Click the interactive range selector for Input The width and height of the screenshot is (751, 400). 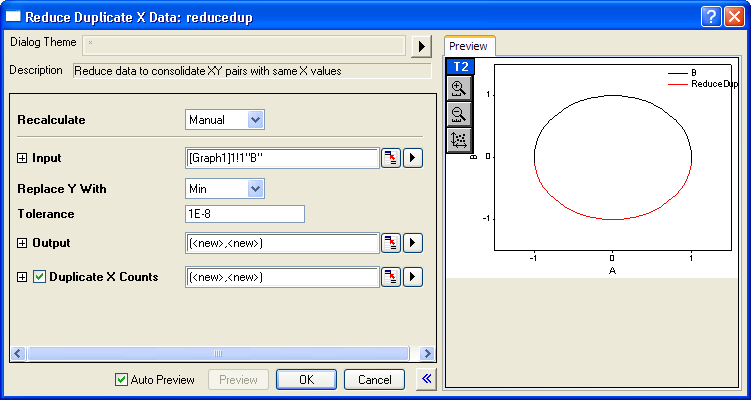coord(390,158)
